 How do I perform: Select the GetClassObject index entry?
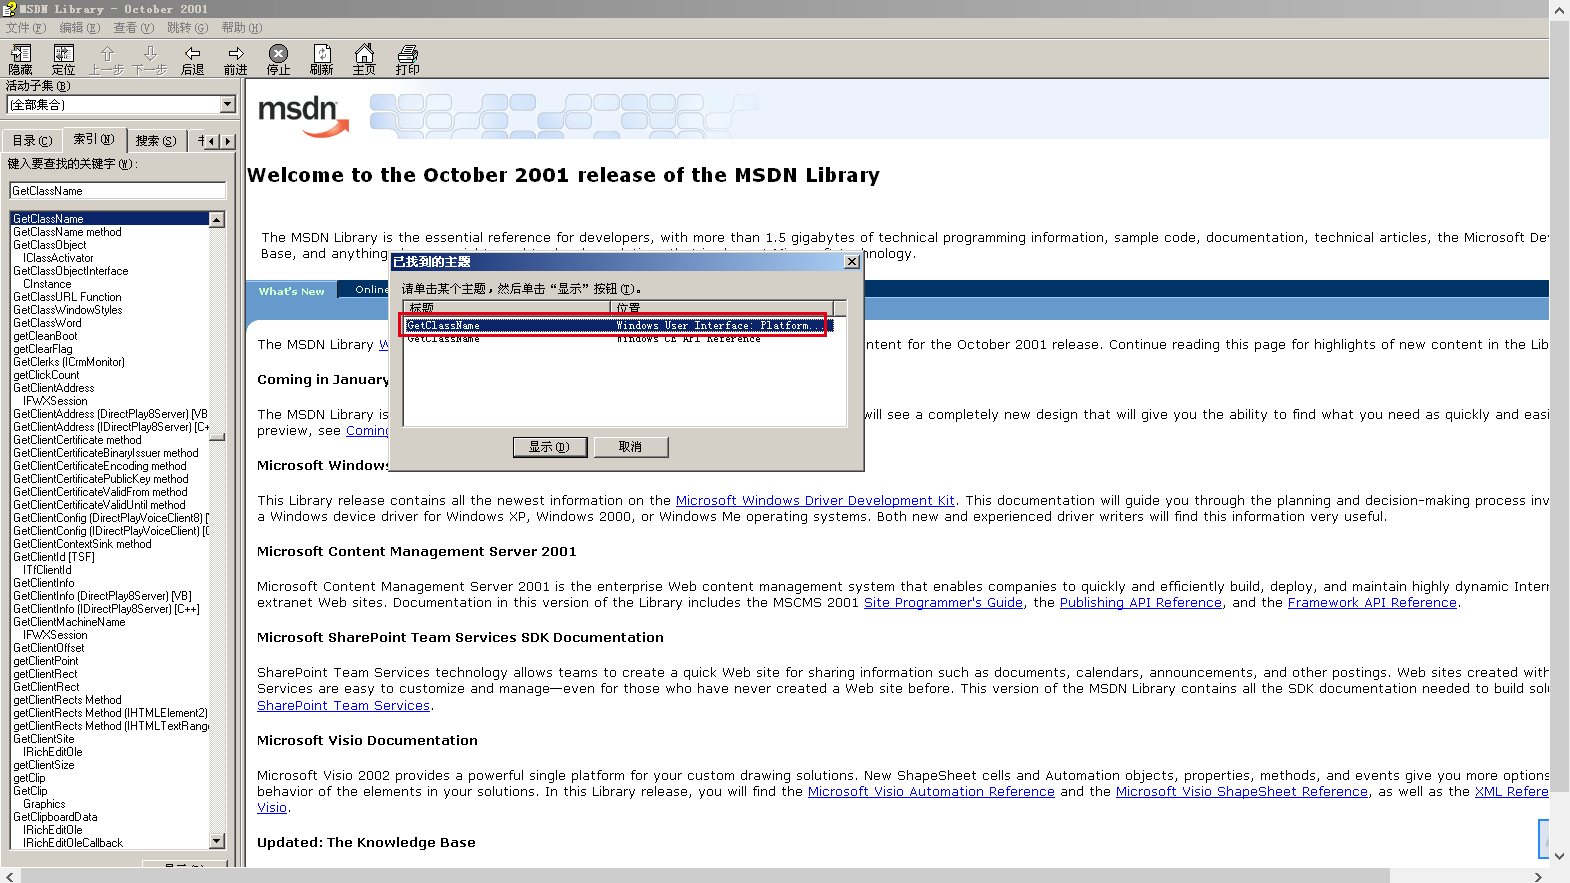(x=50, y=245)
